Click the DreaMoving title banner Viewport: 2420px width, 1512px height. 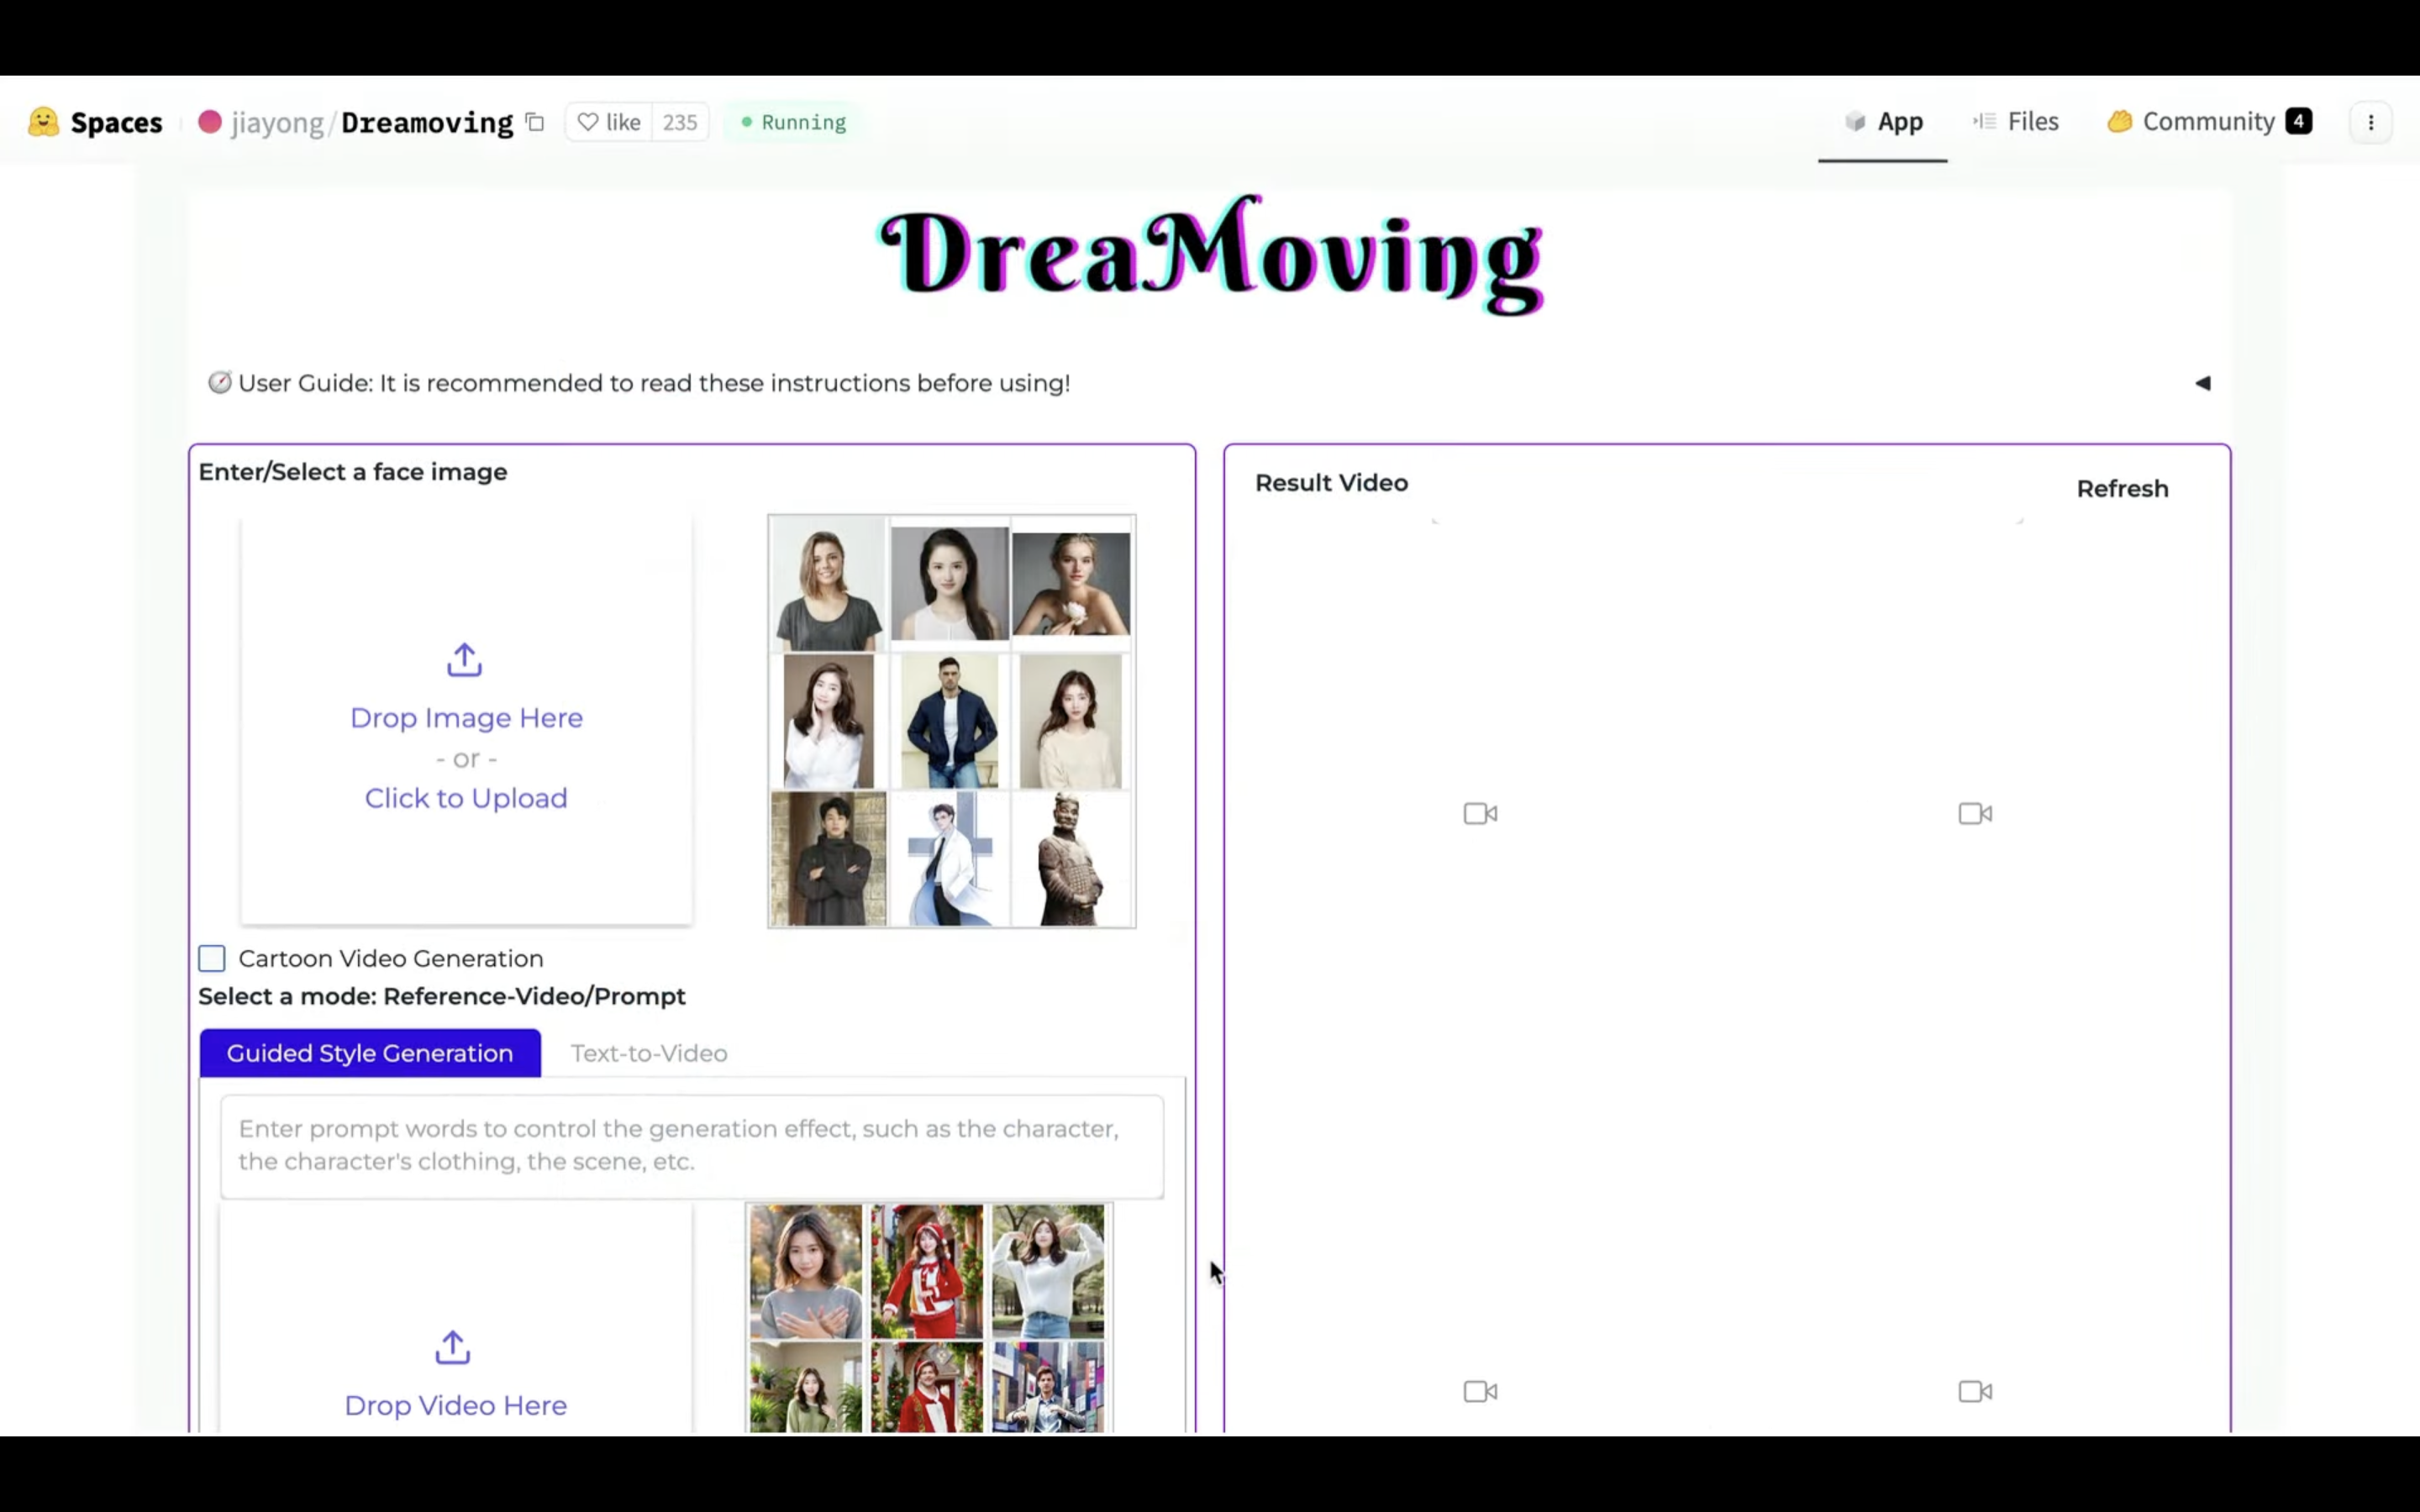click(1211, 255)
